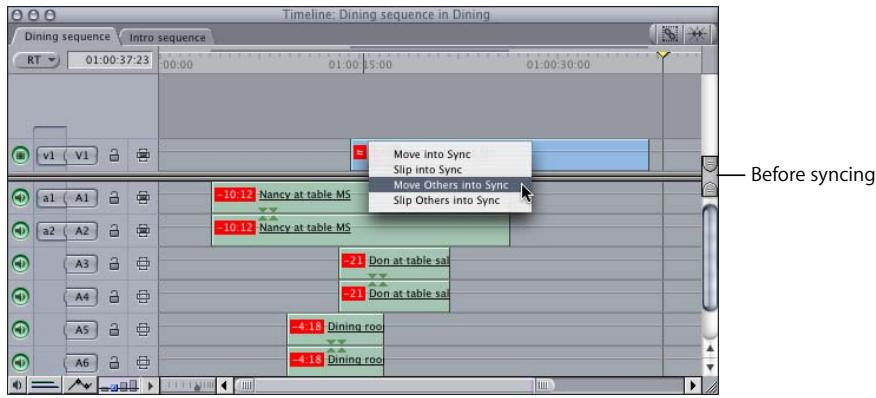Click the A2 destination track control
876x398 pixels.
click(x=82, y=230)
